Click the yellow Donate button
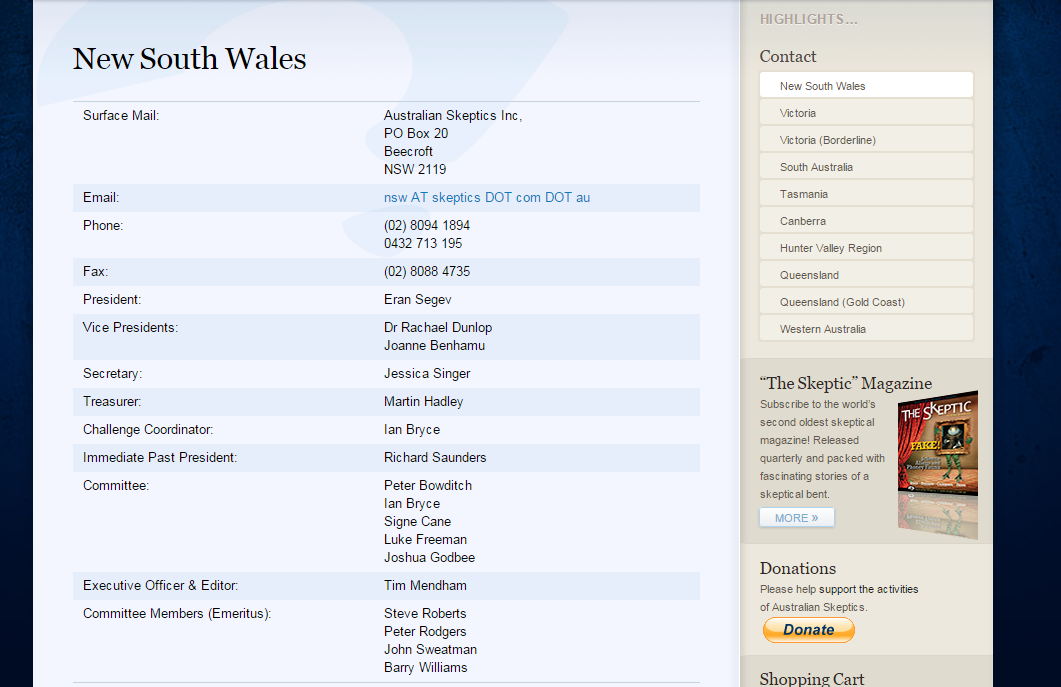This screenshot has width=1061, height=687. point(808,630)
